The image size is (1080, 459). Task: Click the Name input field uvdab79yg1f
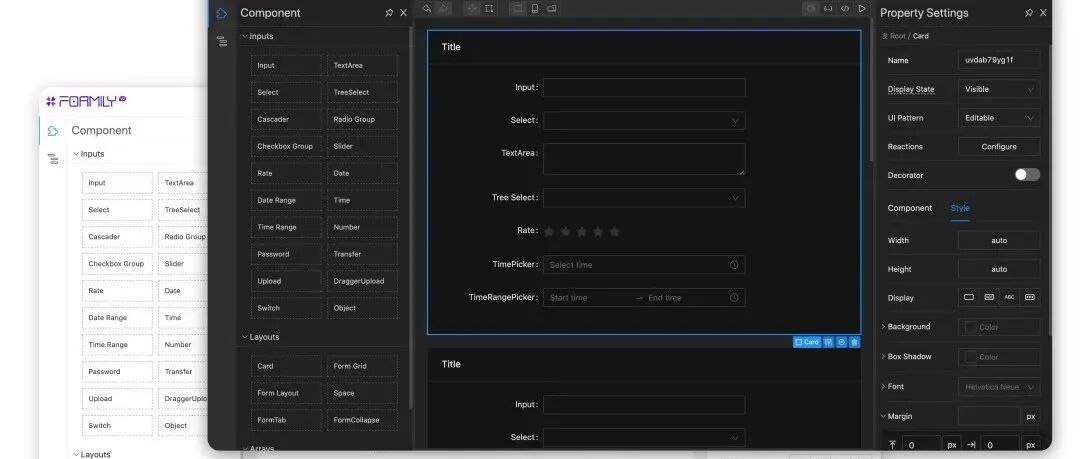(999, 60)
